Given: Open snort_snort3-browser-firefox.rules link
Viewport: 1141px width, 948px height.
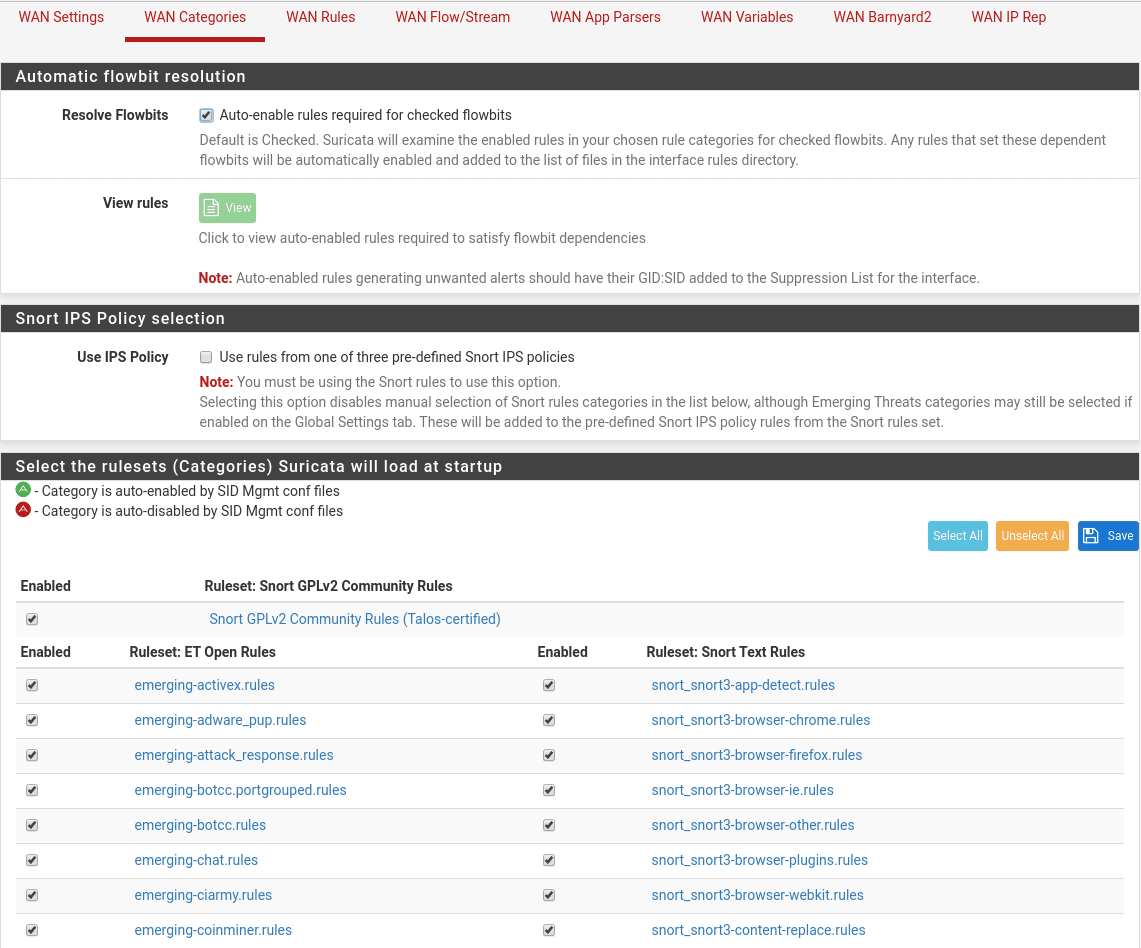Looking at the screenshot, I should 757,755.
